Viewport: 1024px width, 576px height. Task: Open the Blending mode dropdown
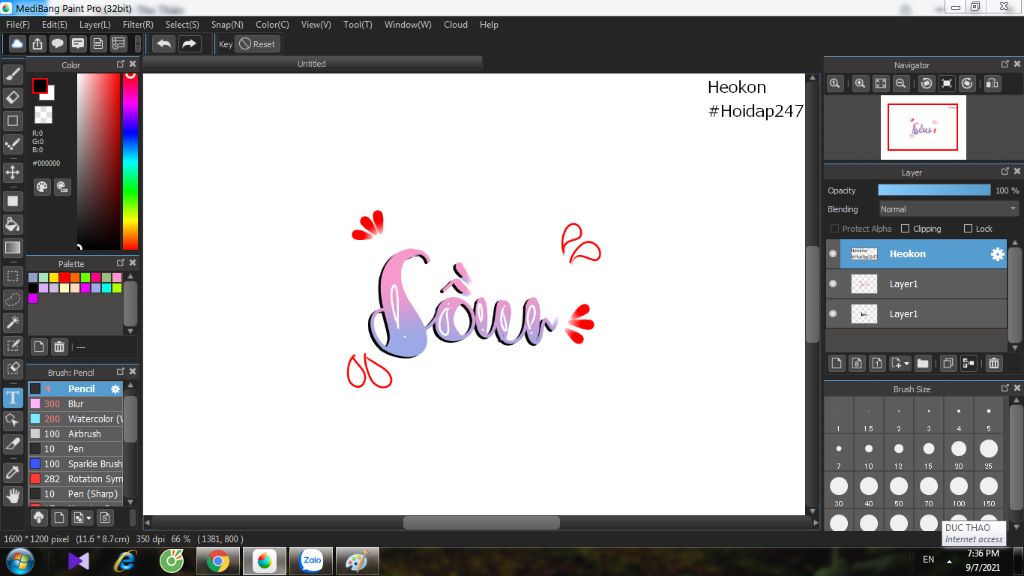coord(948,209)
